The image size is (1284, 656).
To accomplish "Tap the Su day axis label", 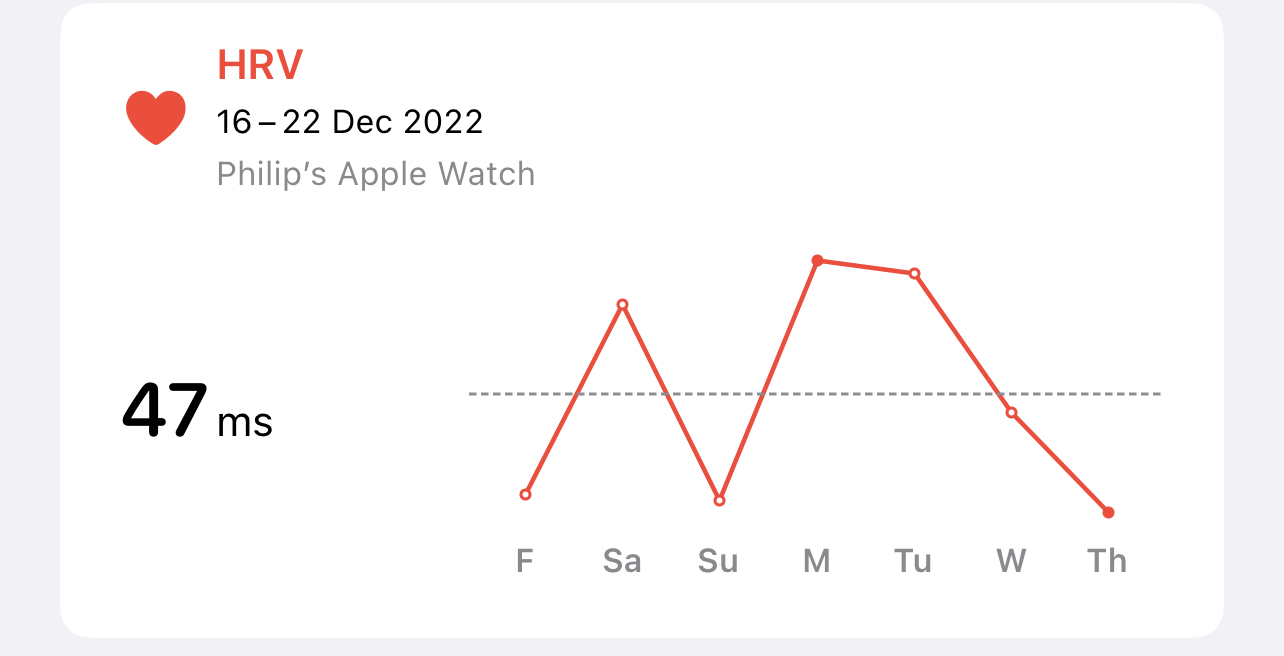I will 718,561.
